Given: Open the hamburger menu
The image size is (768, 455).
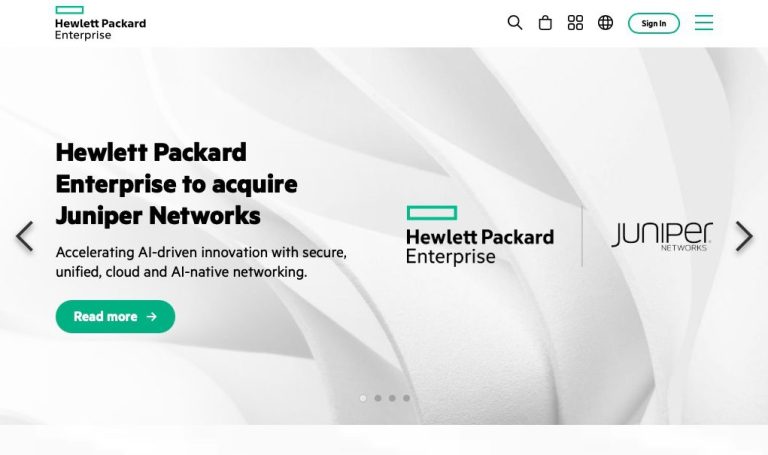Looking at the screenshot, I should (x=704, y=23).
